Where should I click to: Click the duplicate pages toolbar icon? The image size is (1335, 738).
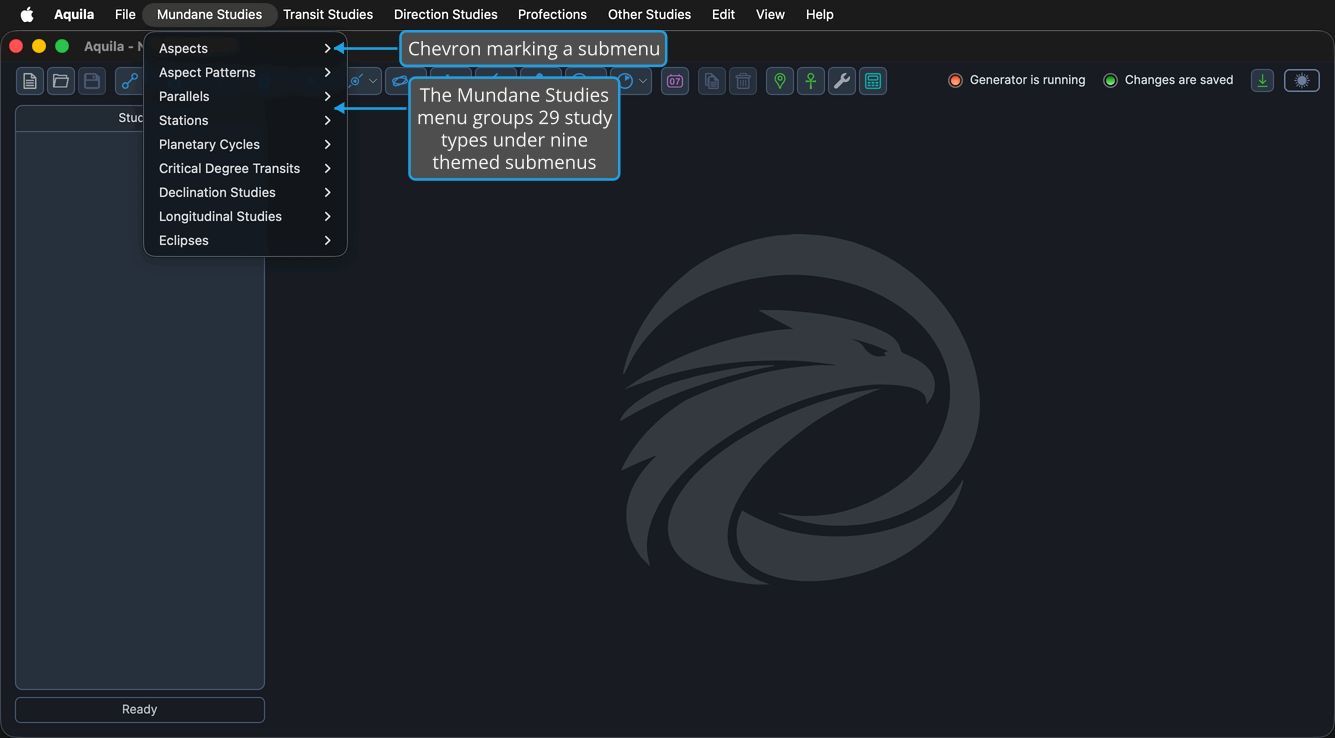(712, 81)
